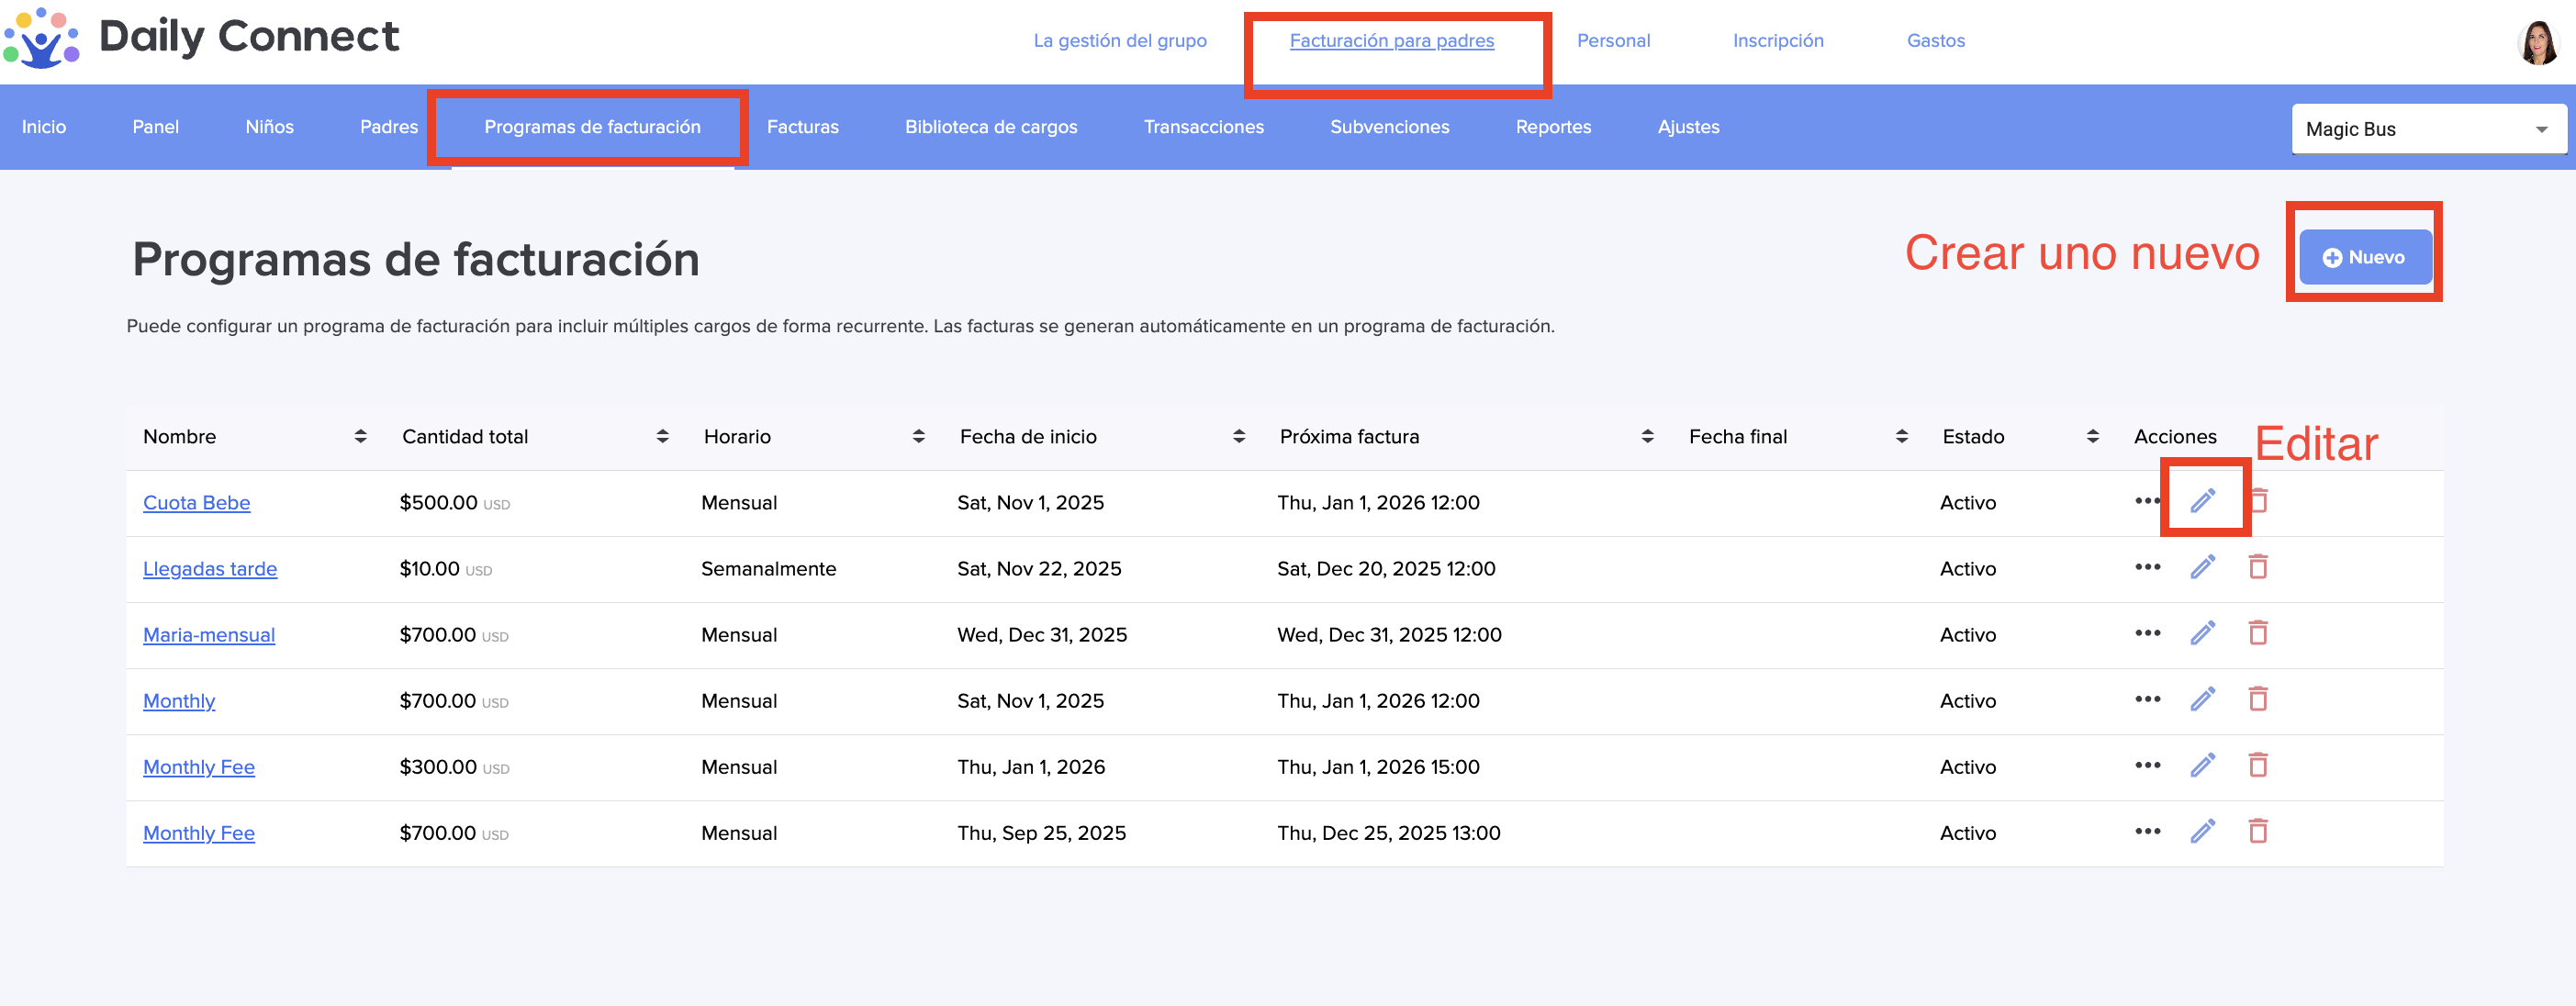Screen dimensions: 2576x1006
Task: Open the Biblioteca de cargos tab
Action: tap(990, 127)
